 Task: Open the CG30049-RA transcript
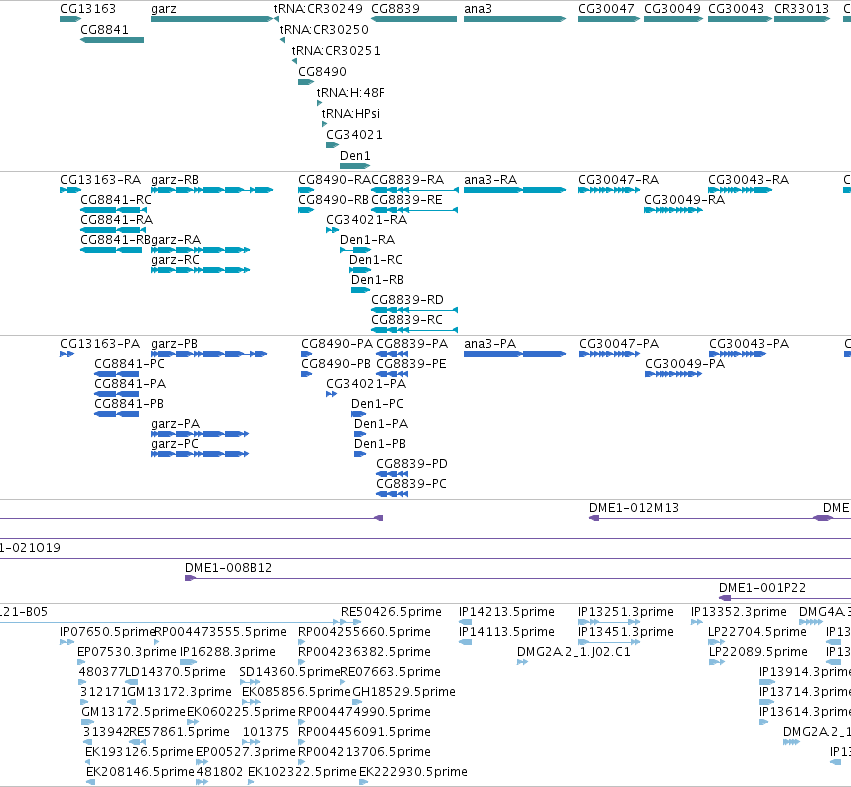coord(673,210)
